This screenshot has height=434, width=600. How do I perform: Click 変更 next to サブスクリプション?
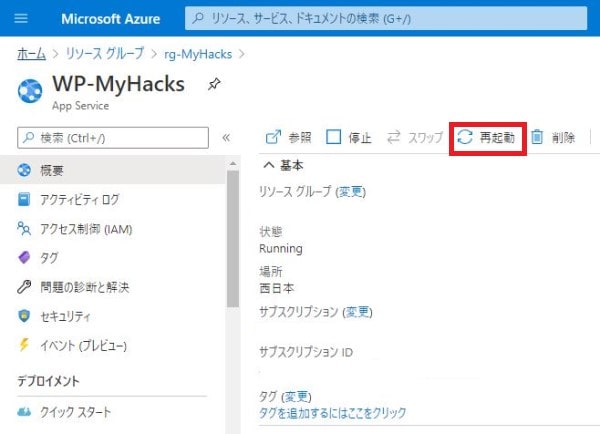tap(357, 312)
